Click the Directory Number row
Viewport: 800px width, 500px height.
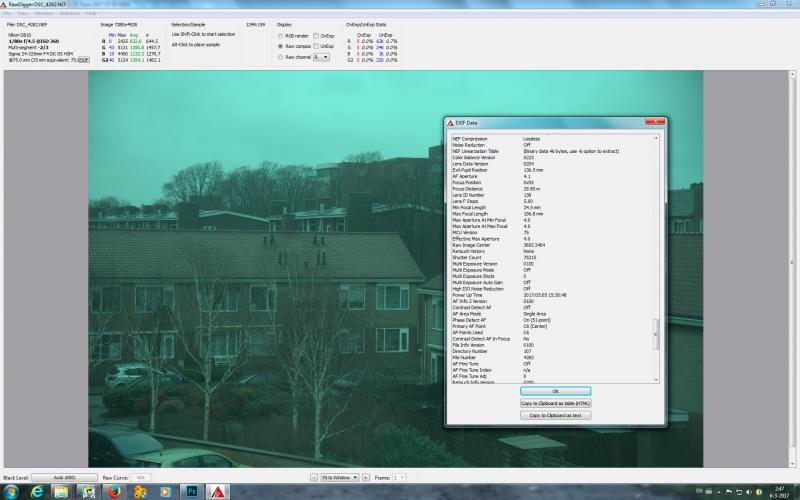554,351
